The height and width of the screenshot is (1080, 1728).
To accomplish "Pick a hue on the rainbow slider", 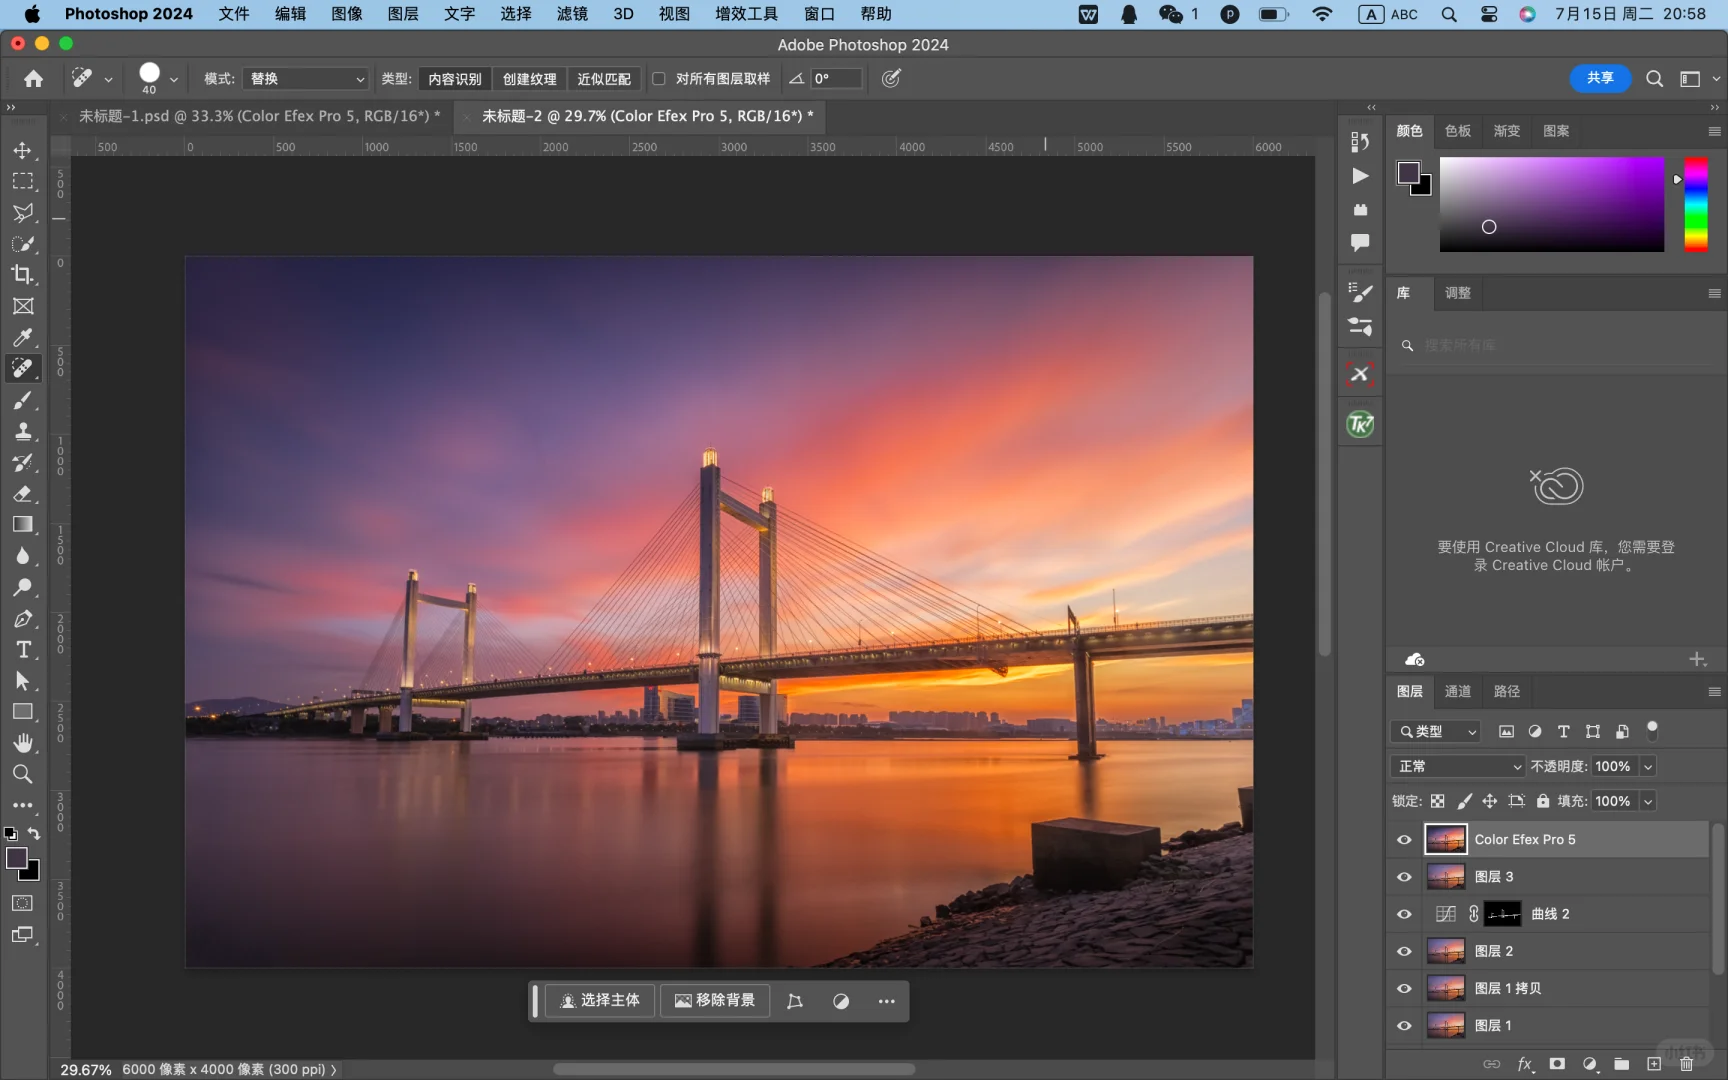I will [1696, 204].
